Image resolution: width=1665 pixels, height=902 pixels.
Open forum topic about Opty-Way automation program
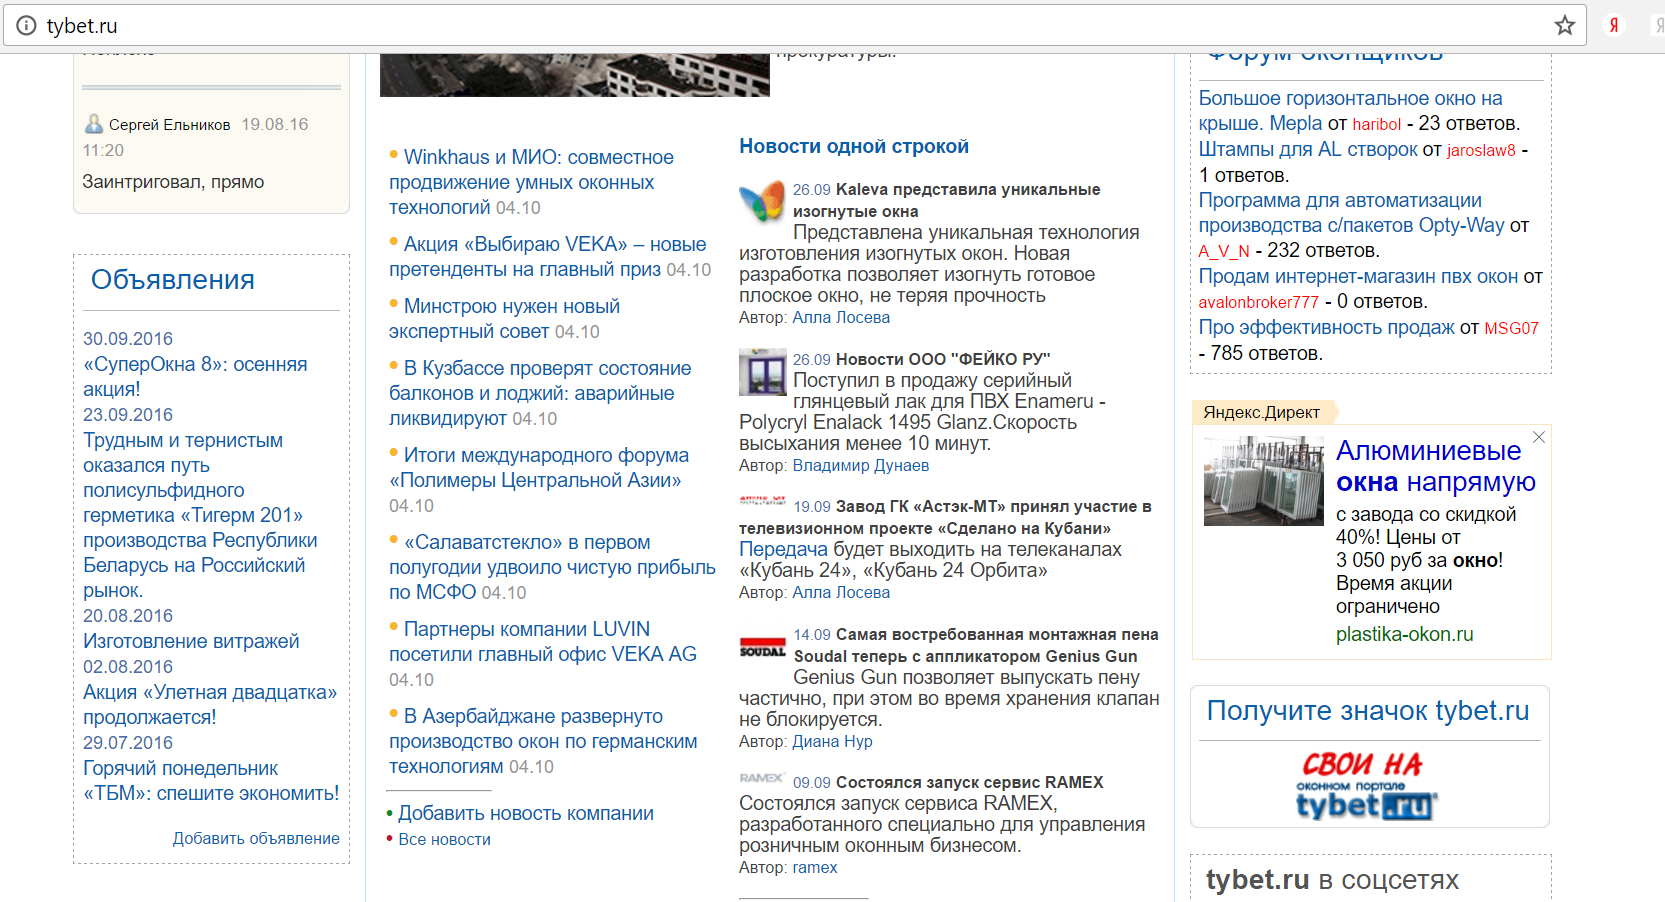1351,213
